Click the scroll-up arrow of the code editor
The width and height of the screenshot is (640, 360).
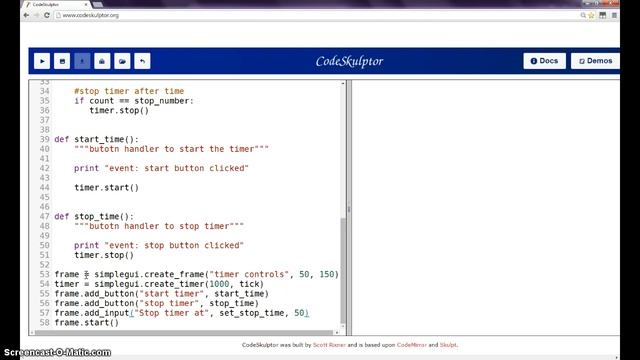point(343,83)
